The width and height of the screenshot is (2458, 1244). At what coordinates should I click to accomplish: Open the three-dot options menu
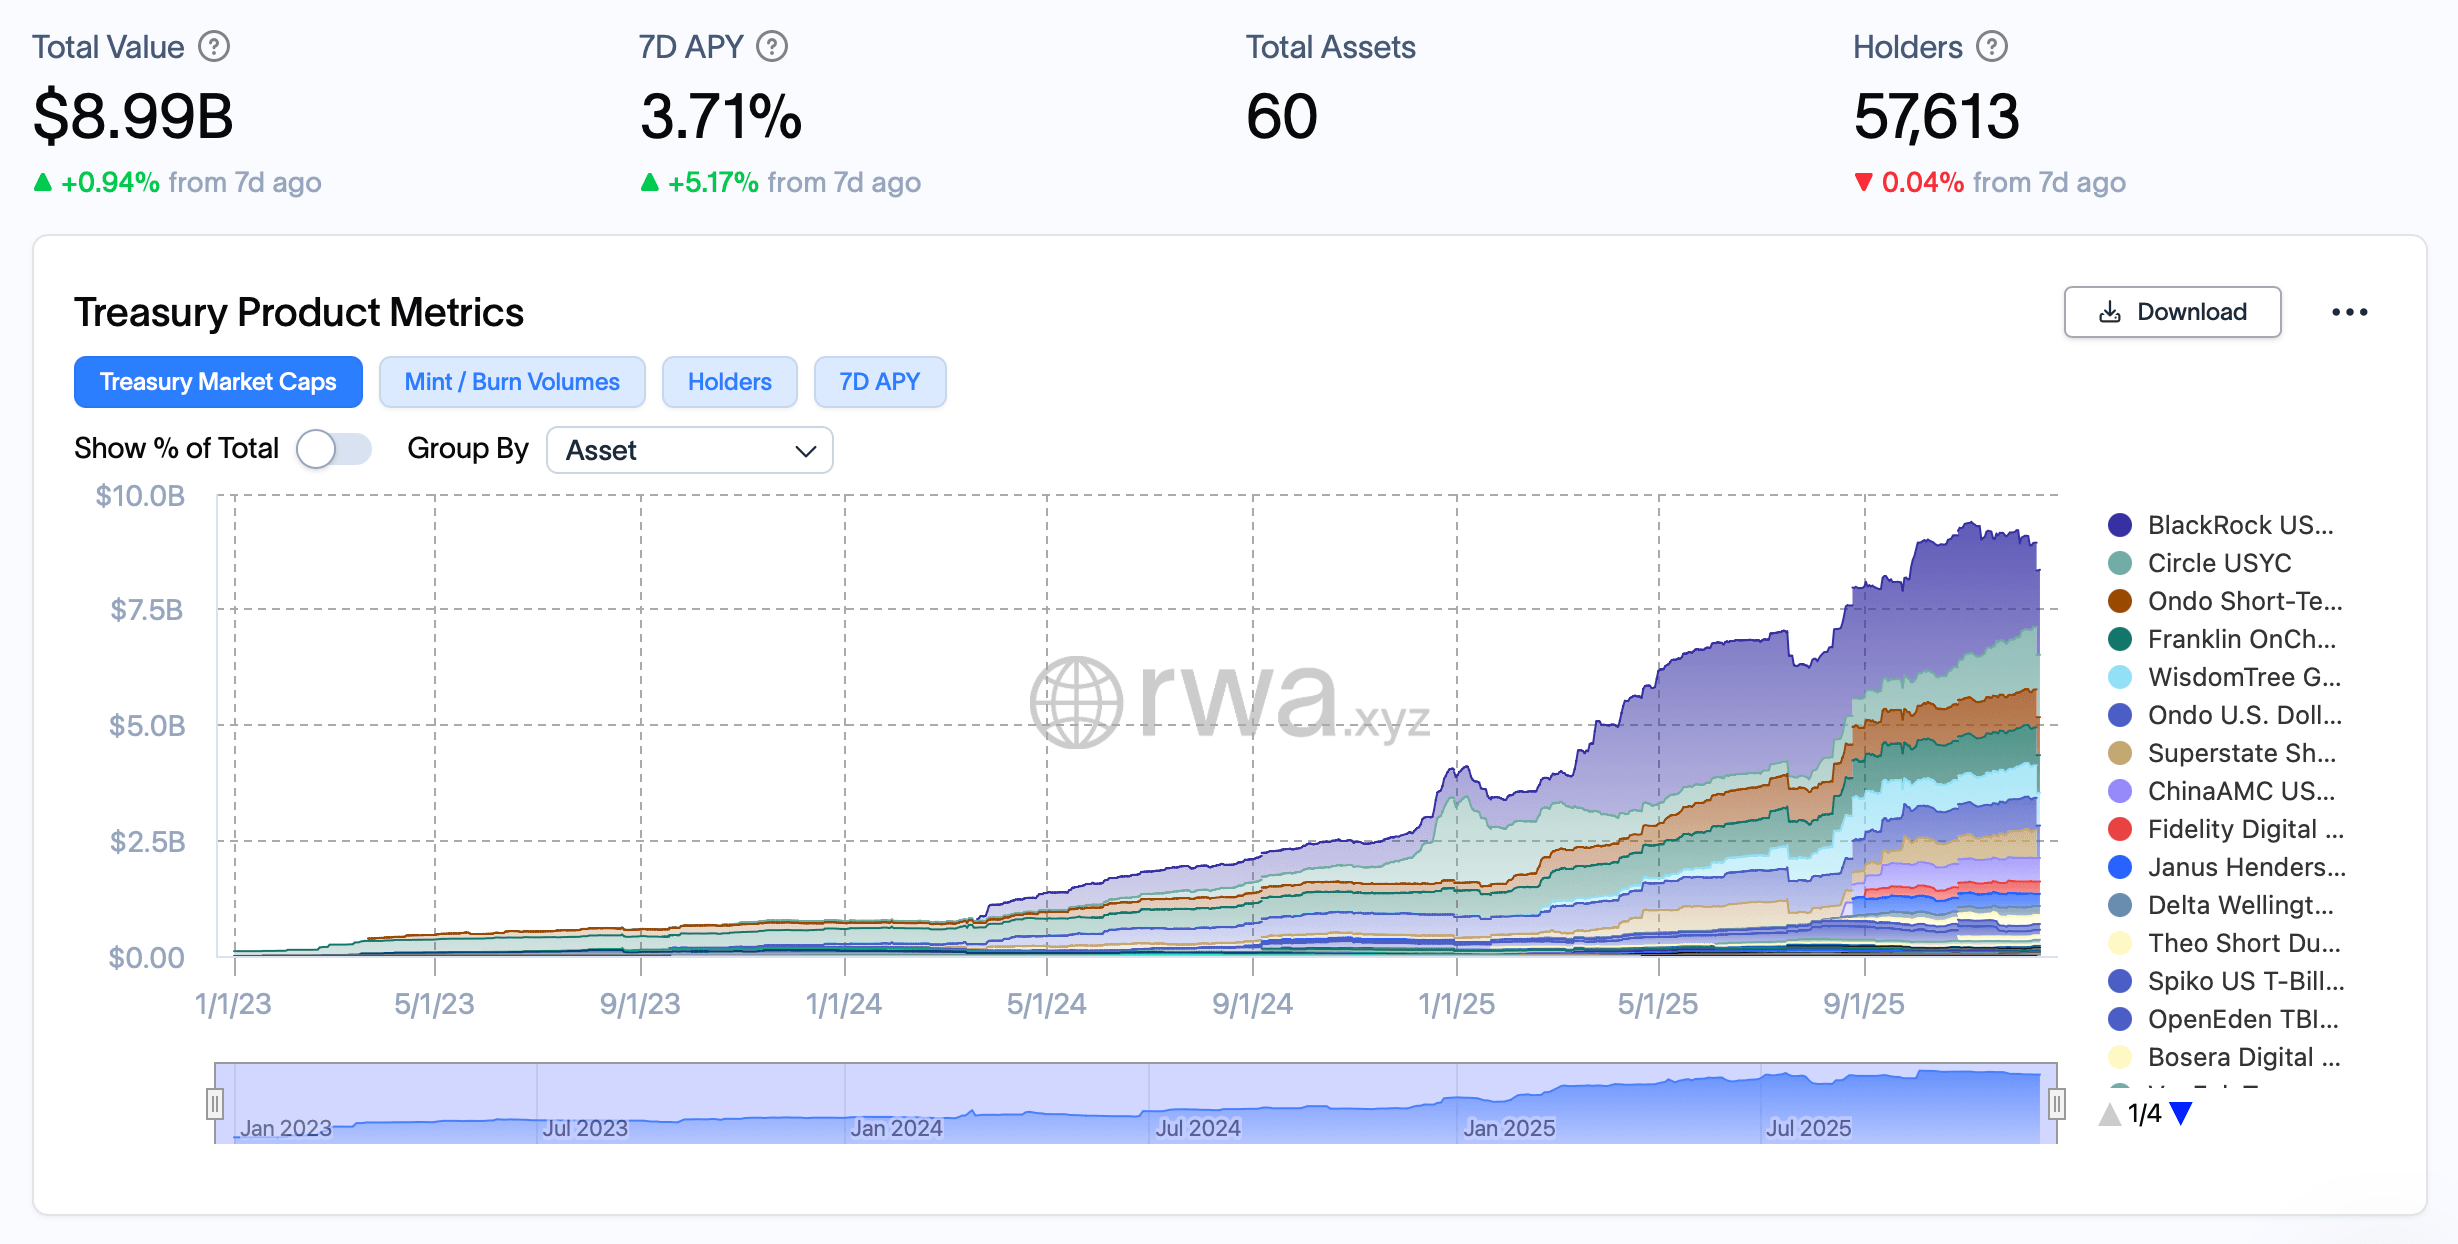(x=2350, y=312)
